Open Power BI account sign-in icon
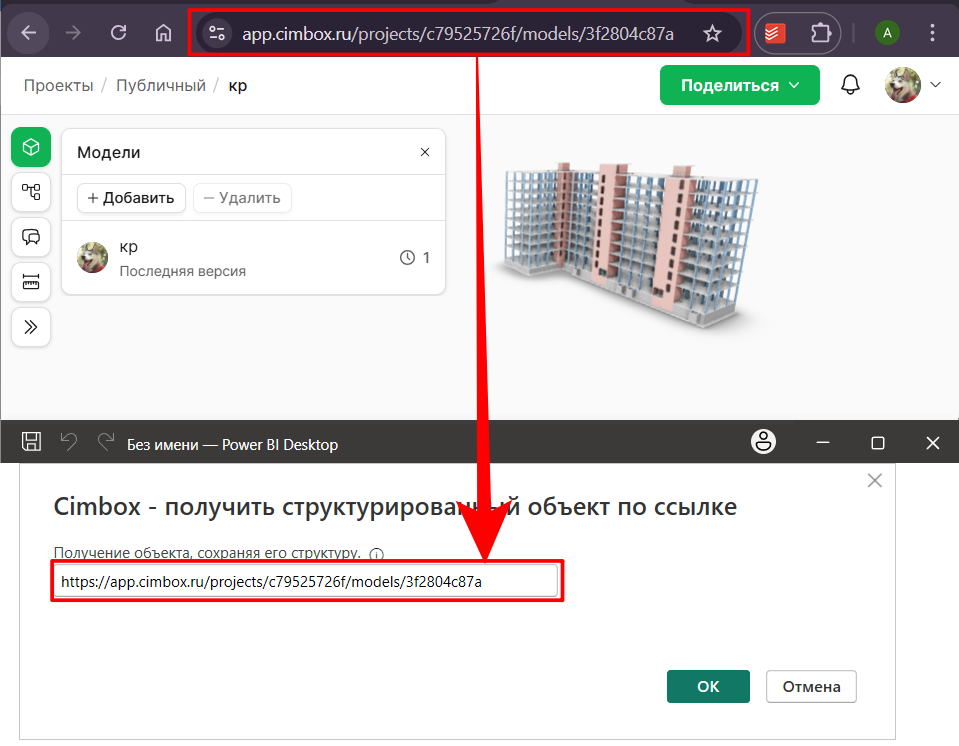Viewport: 959px width, 746px height. [763, 441]
